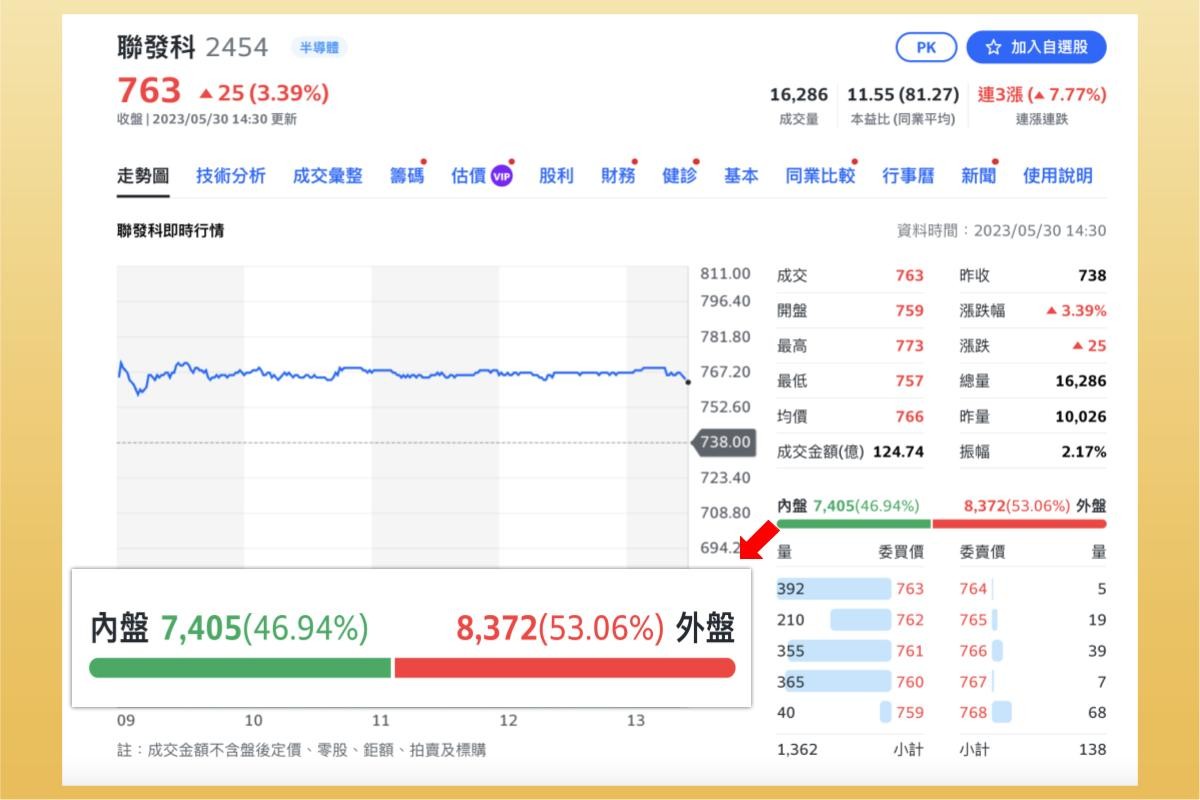
Task: Click the bid price 759 row
Action: (x=851, y=713)
